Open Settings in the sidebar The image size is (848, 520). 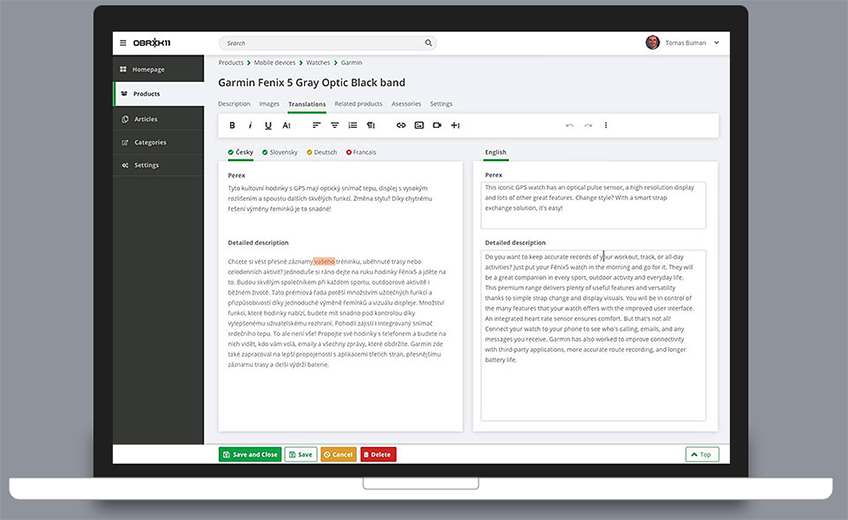pyautogui.click(x=158, y=165)
